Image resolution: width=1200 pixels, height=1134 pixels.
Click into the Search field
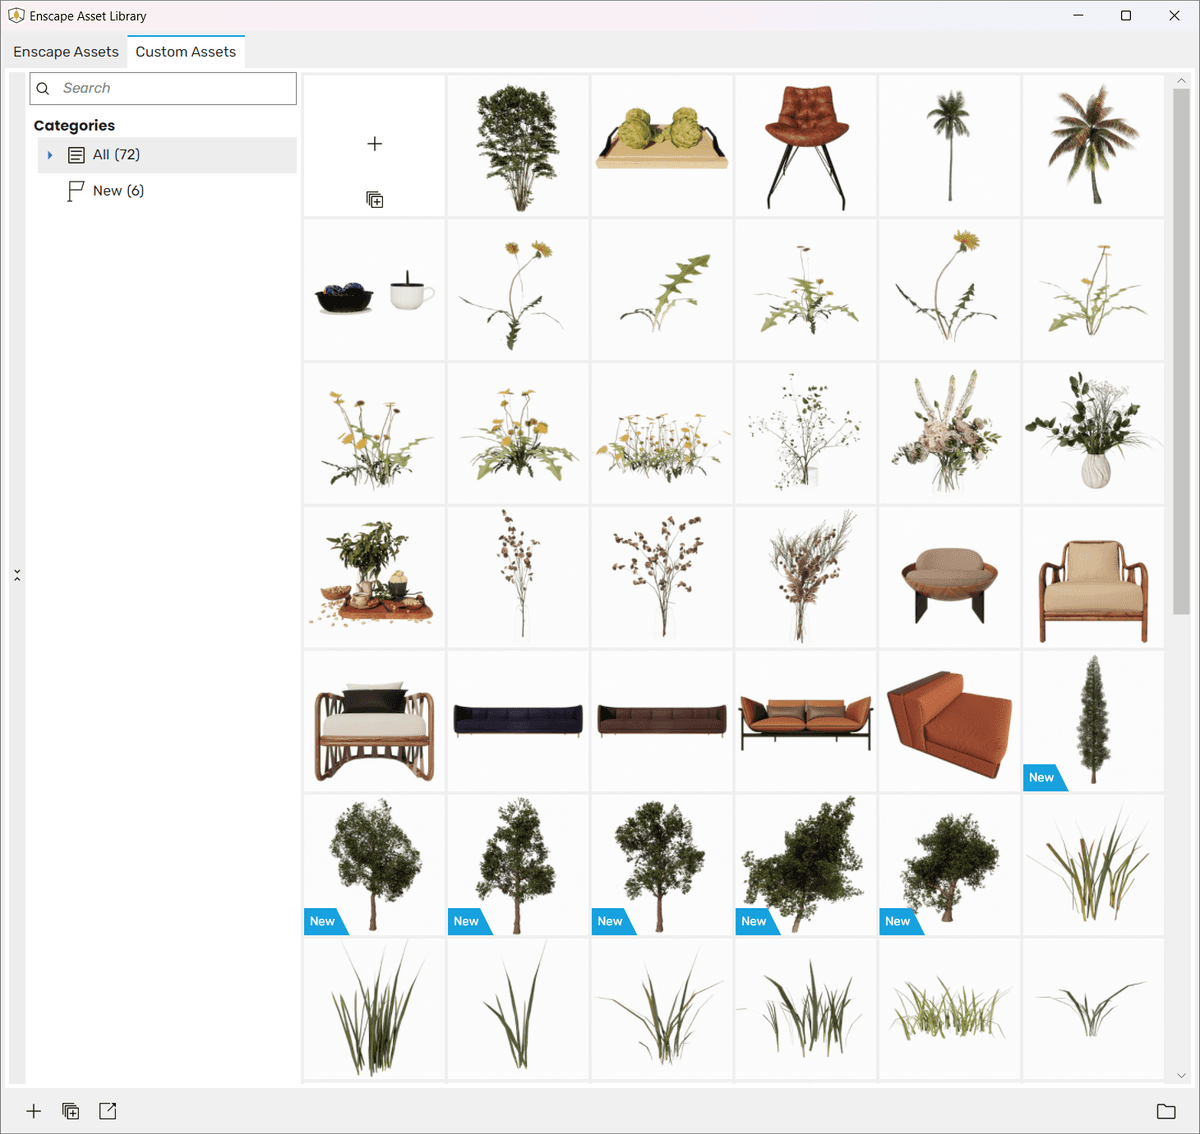175,88
